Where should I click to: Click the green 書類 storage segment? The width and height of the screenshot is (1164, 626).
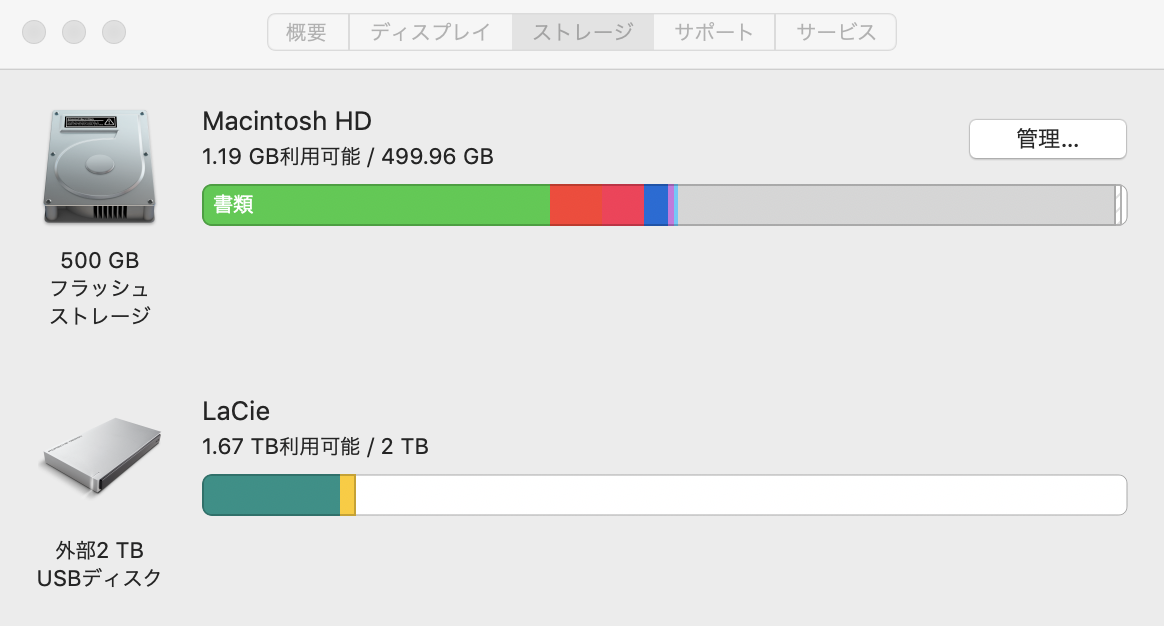coord(376,205)
